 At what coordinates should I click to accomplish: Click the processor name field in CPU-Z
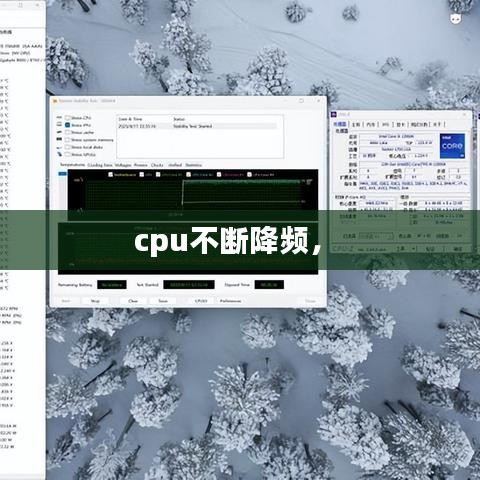396,136
